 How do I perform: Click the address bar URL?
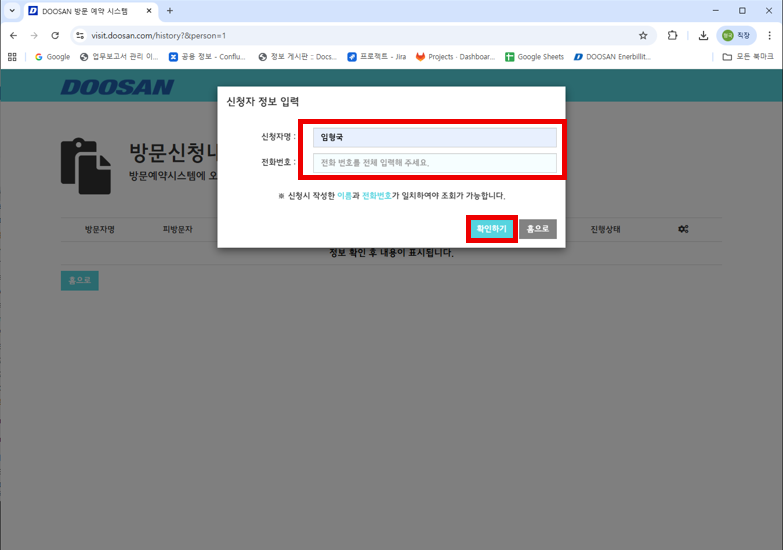click(300, 35)
